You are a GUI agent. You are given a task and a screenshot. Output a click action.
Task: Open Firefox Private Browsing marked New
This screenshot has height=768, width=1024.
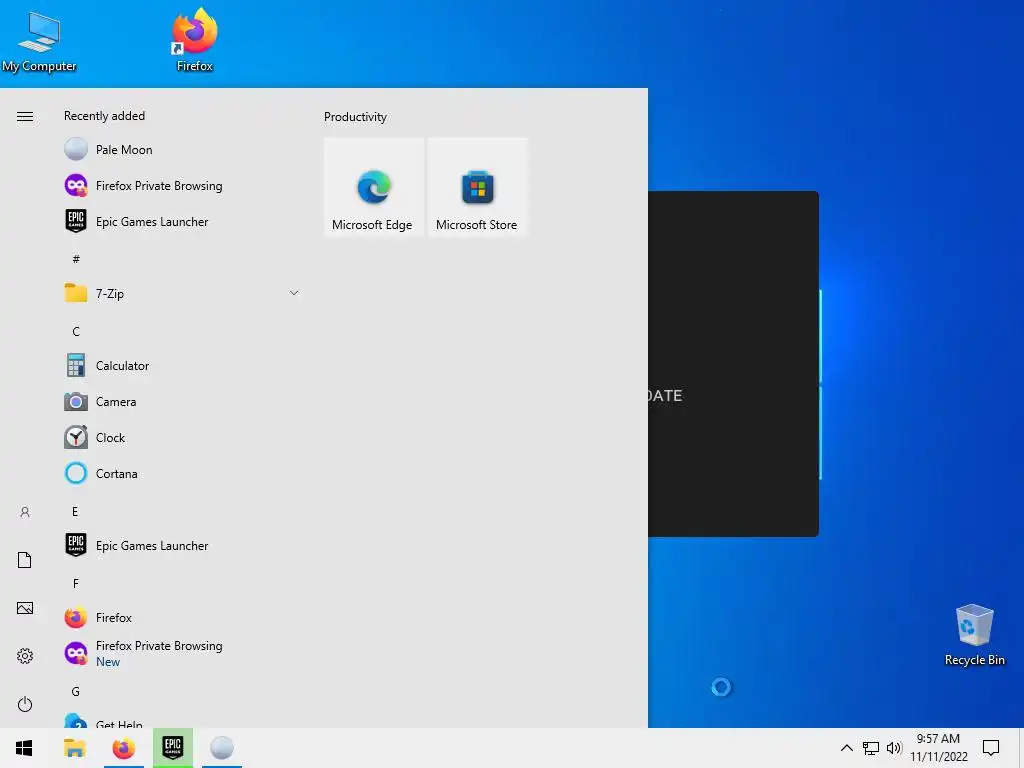[183, 653]
